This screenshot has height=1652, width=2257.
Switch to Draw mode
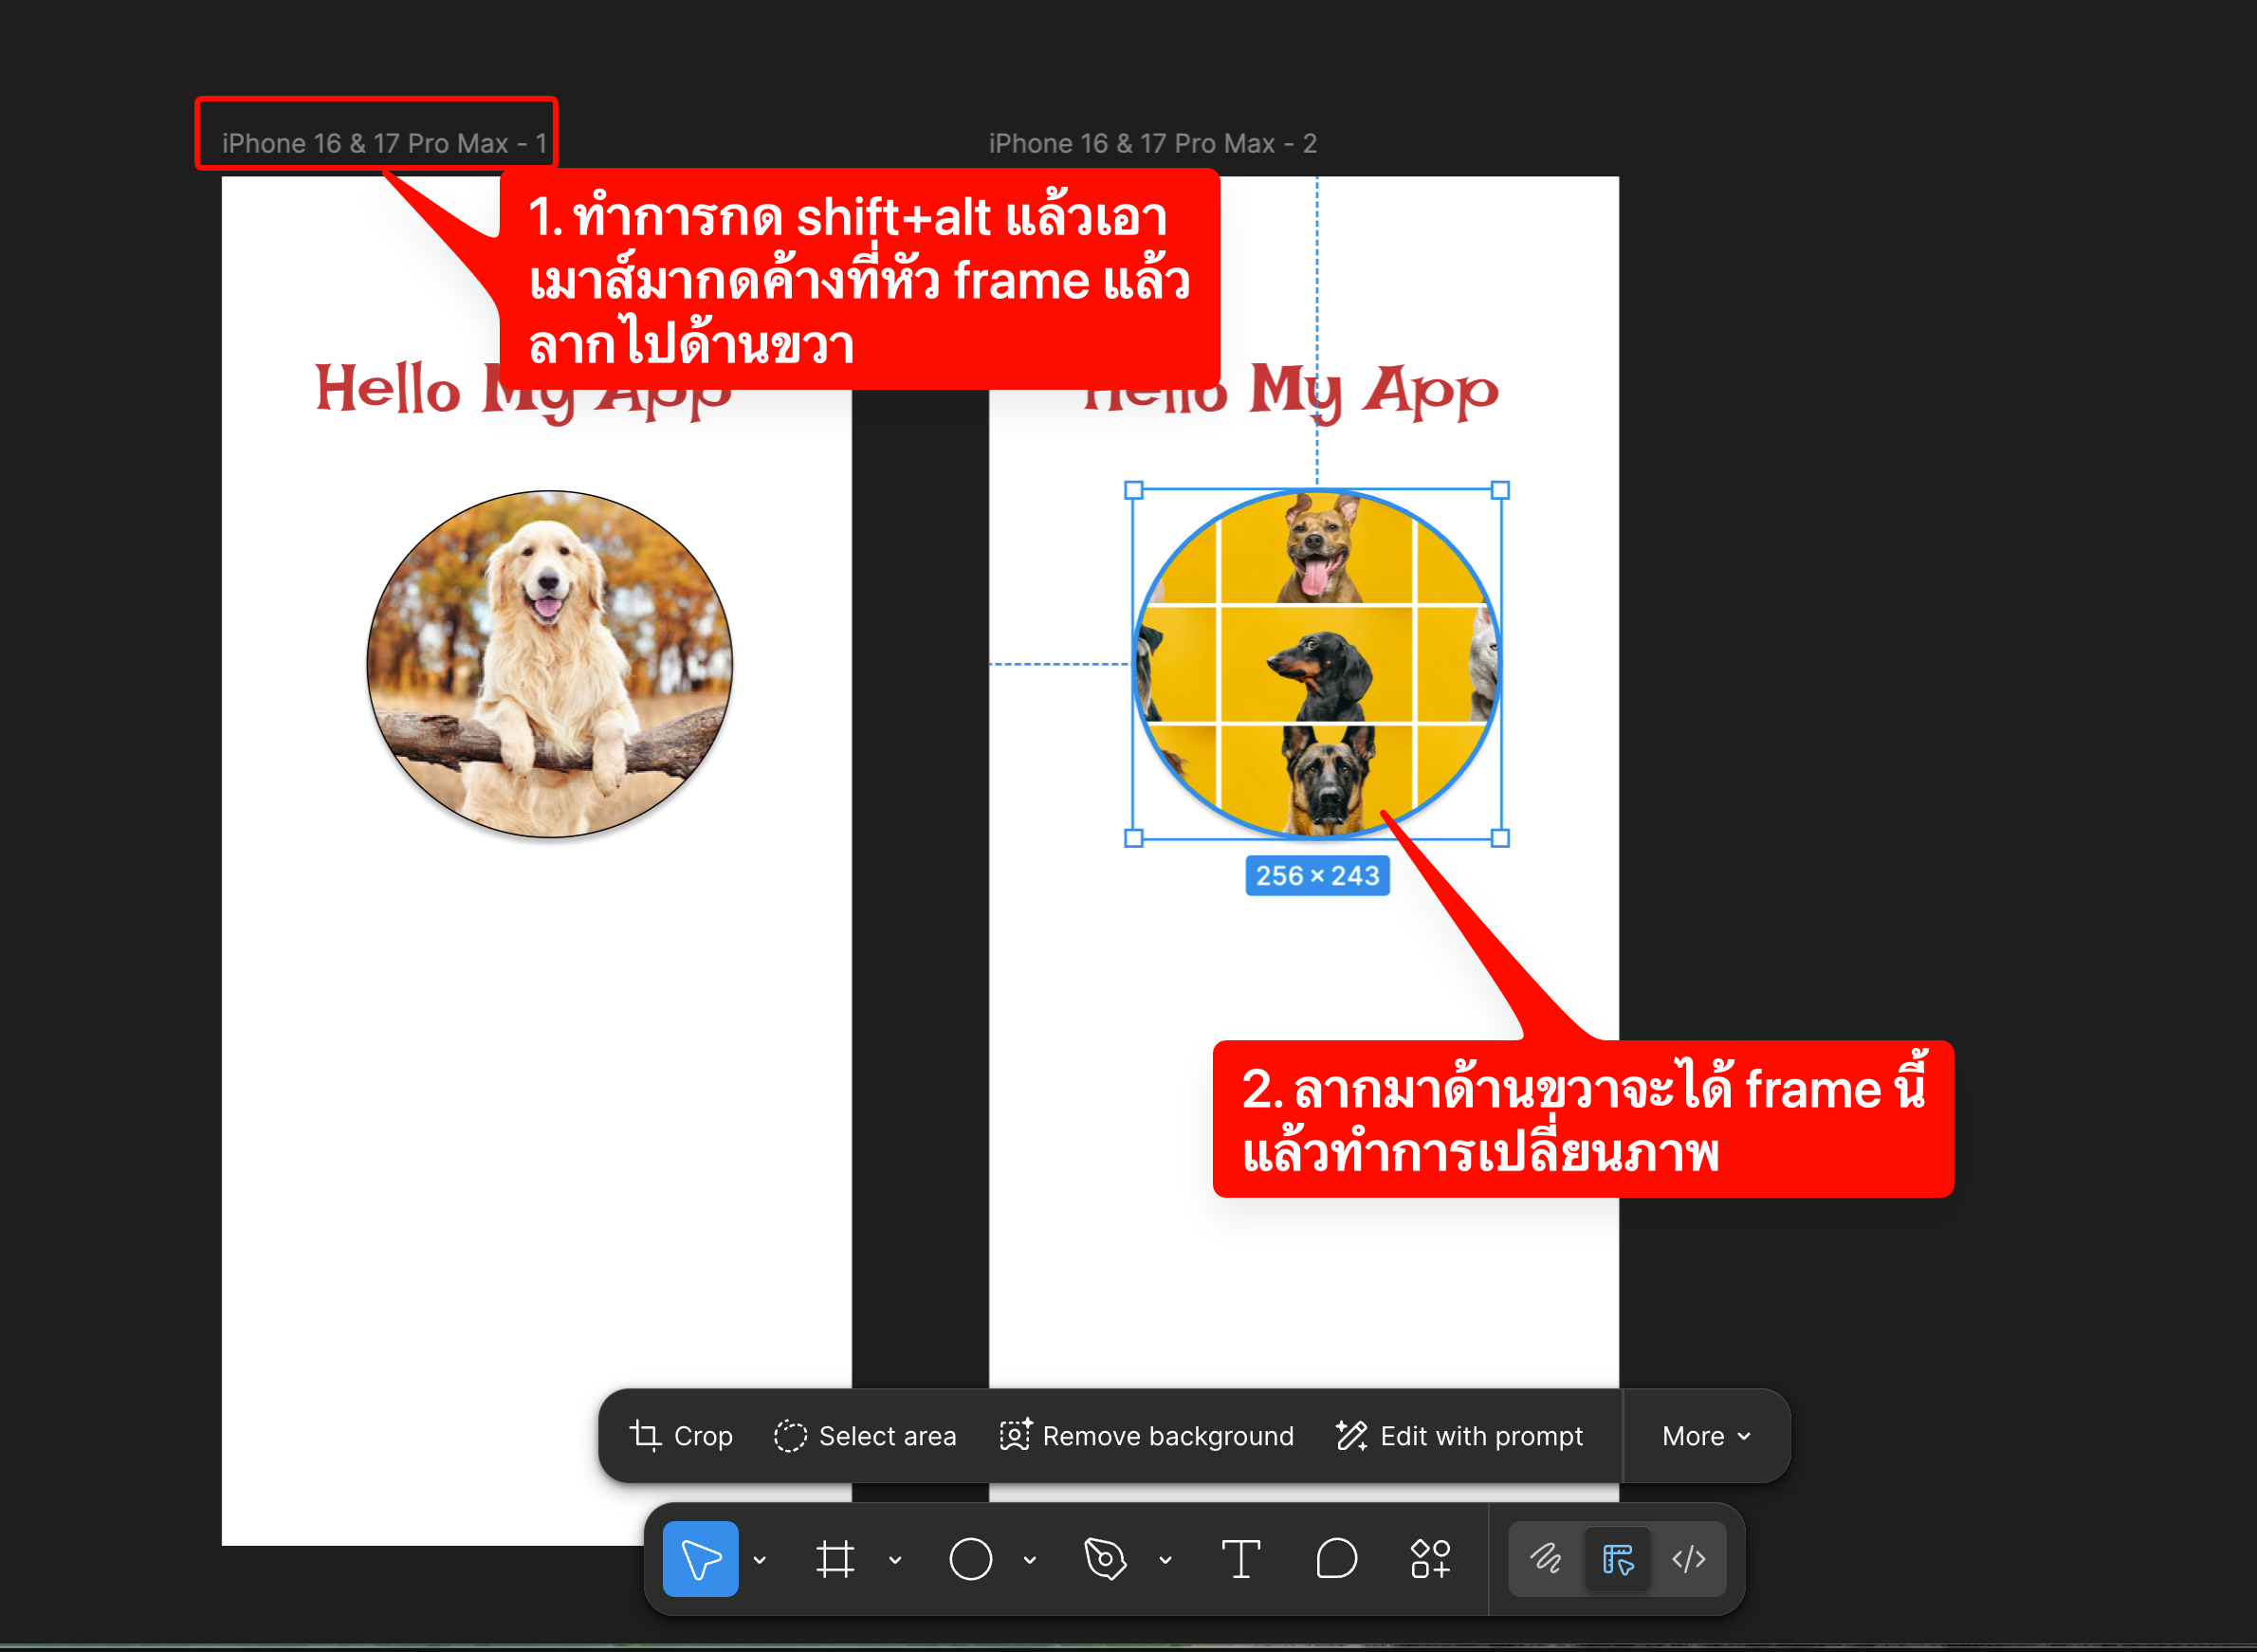click(1546, 1558)
